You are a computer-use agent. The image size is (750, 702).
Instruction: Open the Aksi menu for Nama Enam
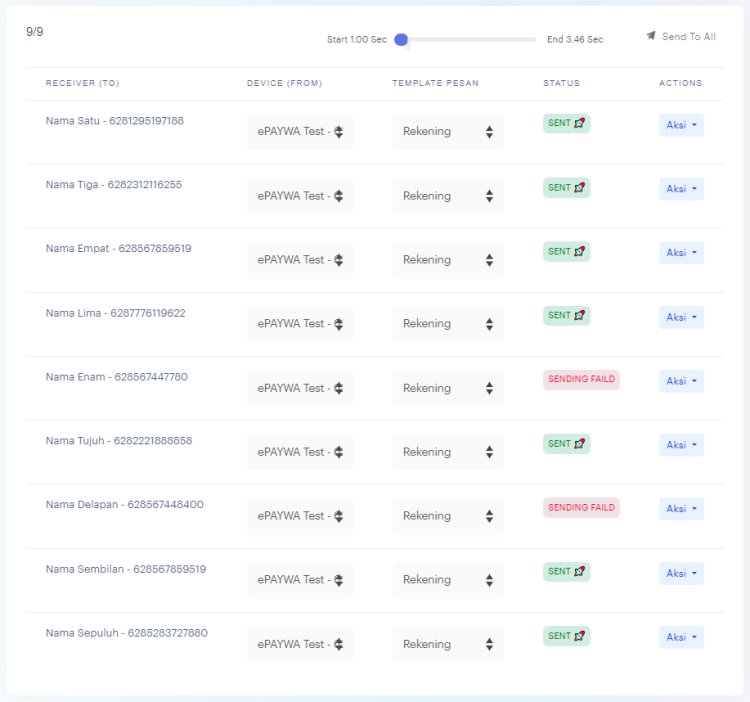681,381
